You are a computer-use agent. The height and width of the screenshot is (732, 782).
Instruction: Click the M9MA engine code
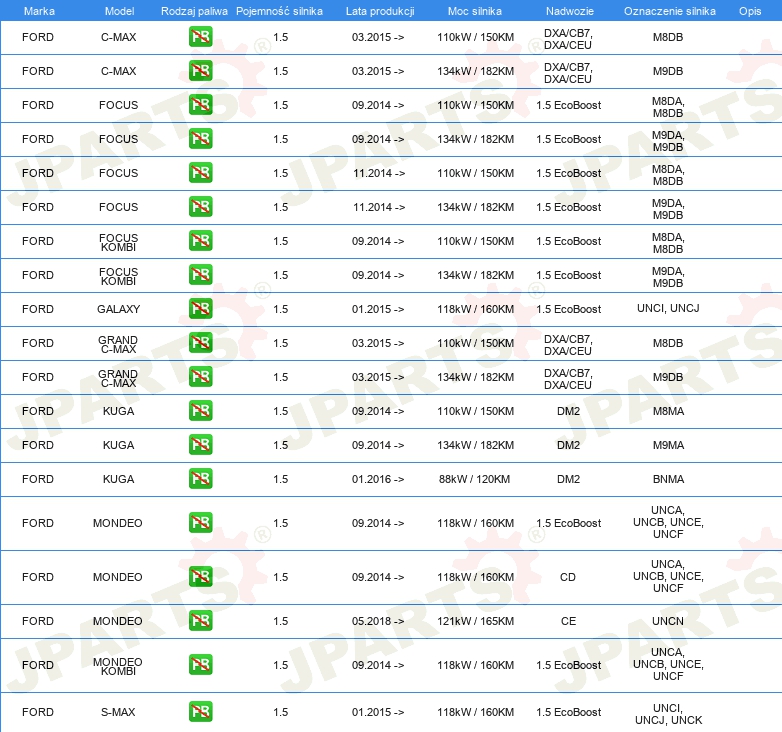(x=668, y=445)
